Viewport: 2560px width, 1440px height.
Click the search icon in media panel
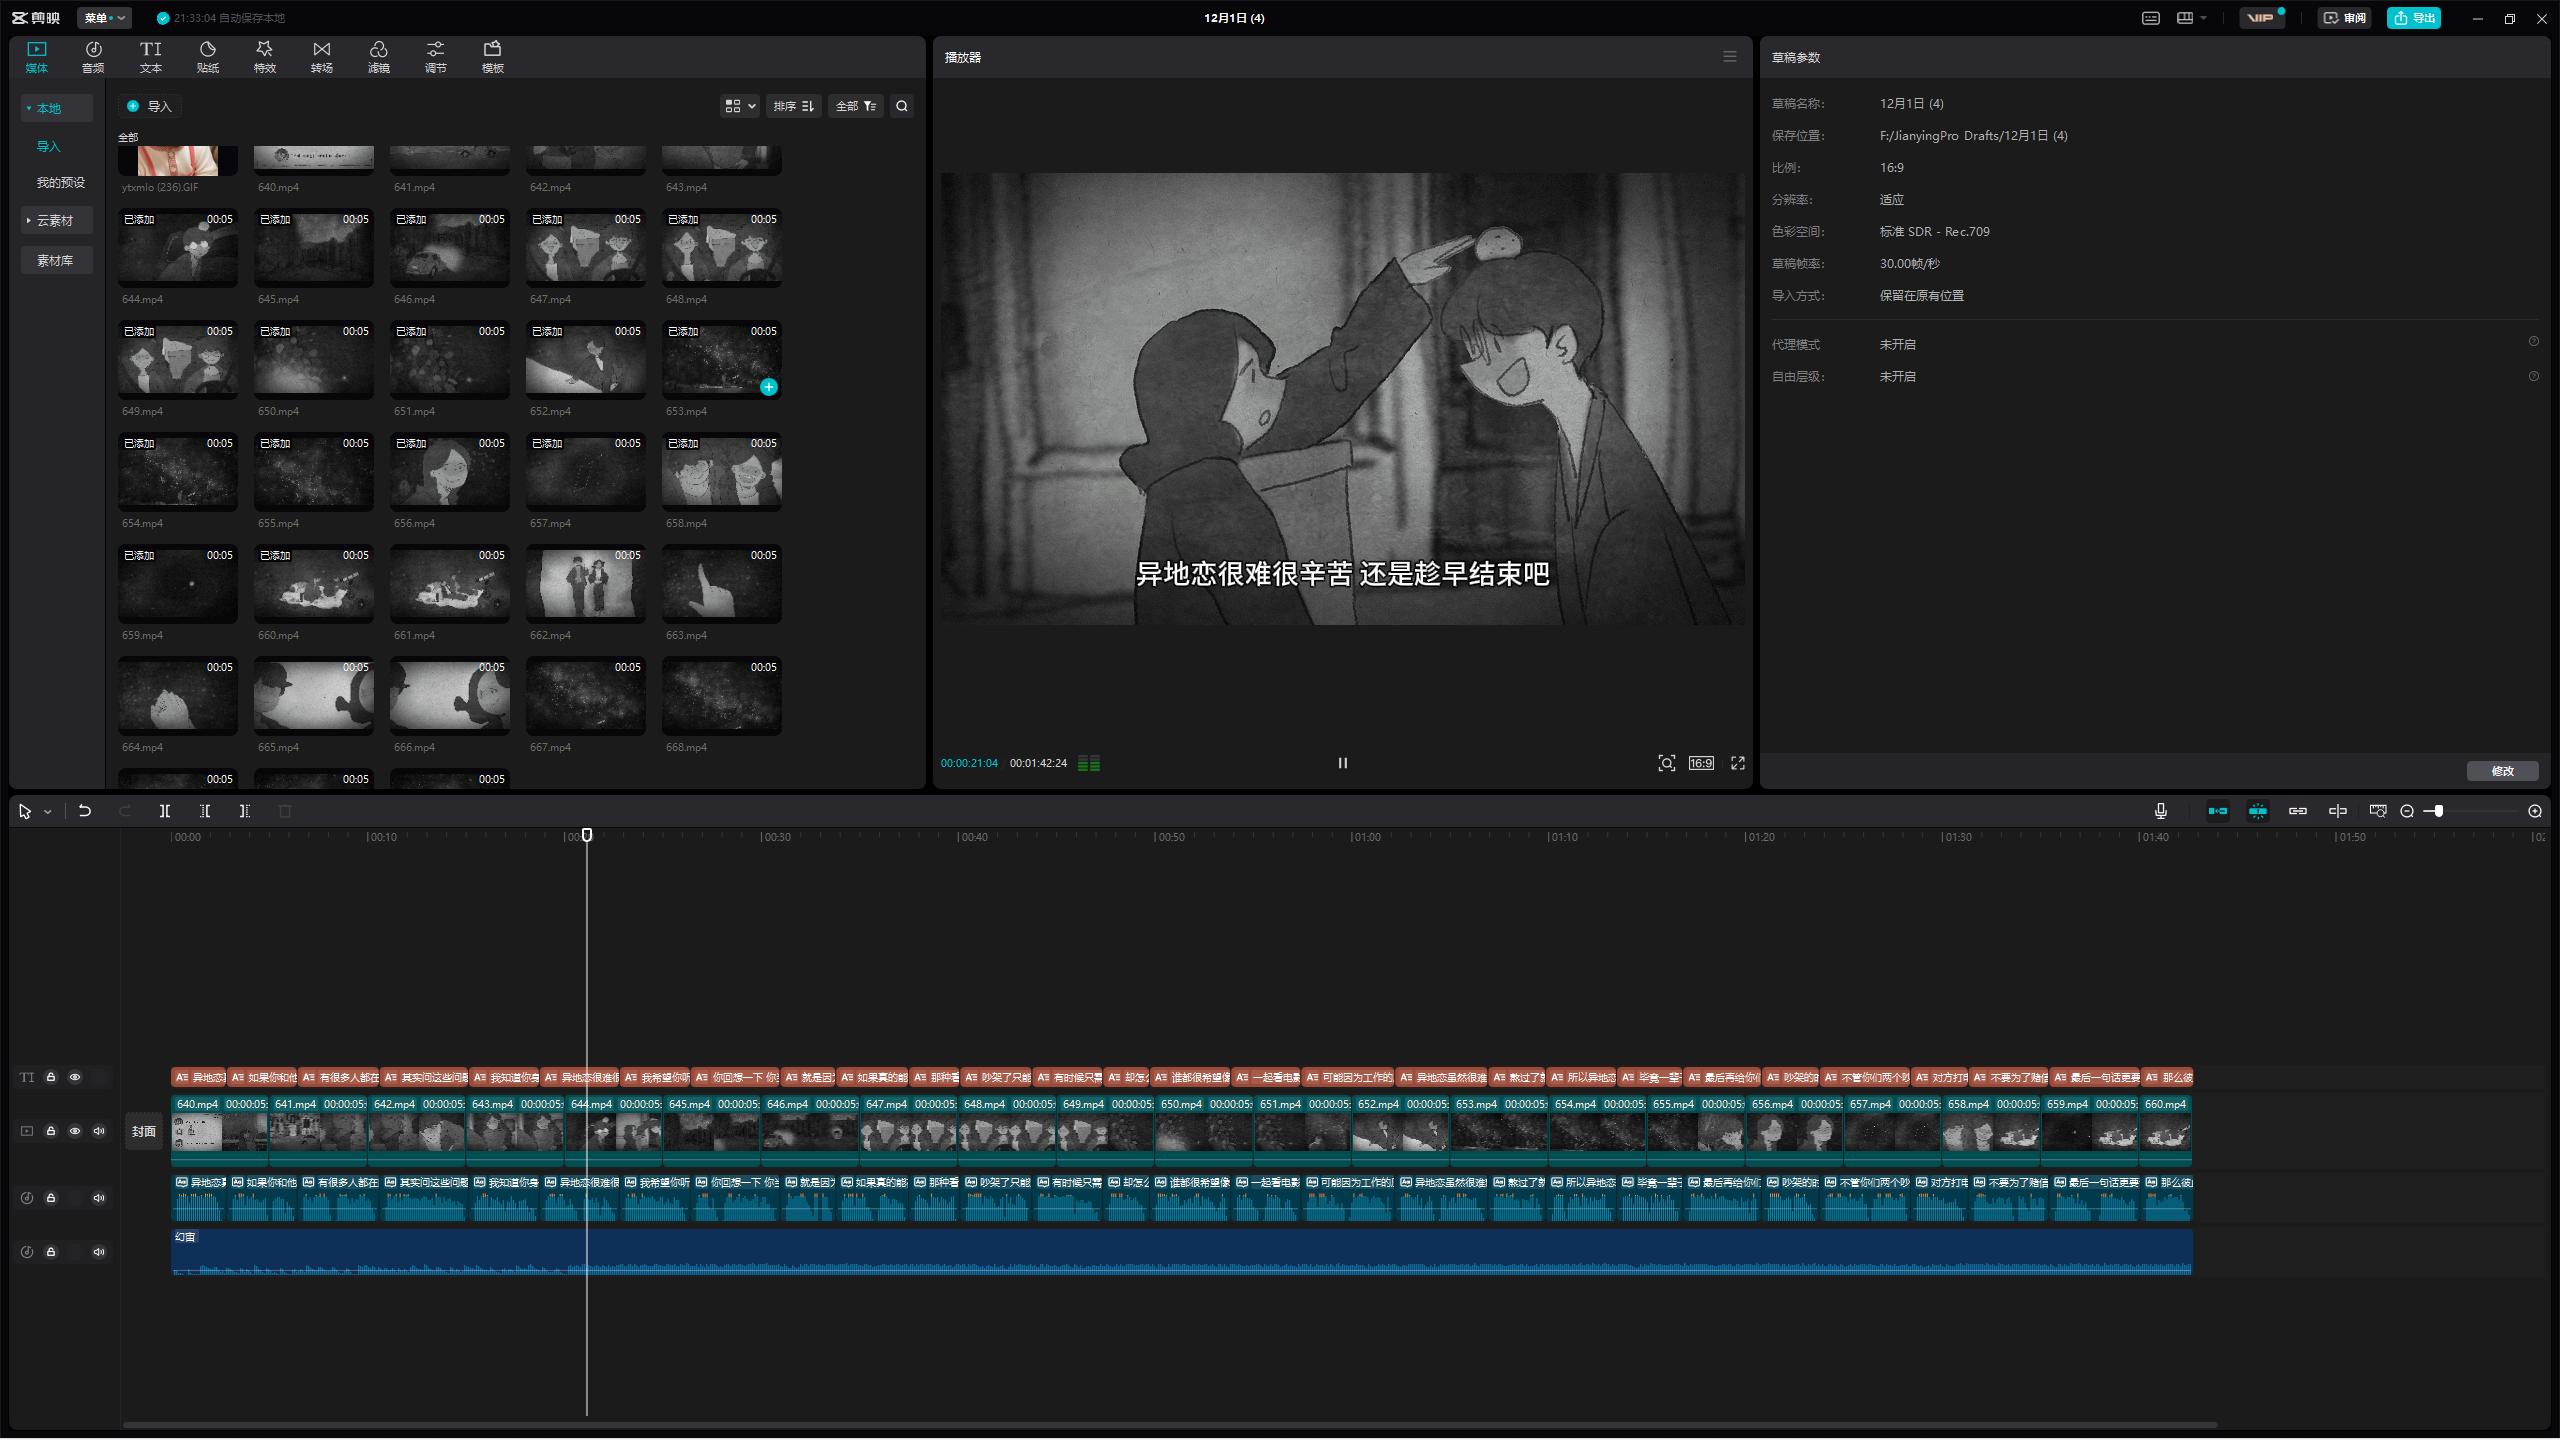tap(902, 106)
